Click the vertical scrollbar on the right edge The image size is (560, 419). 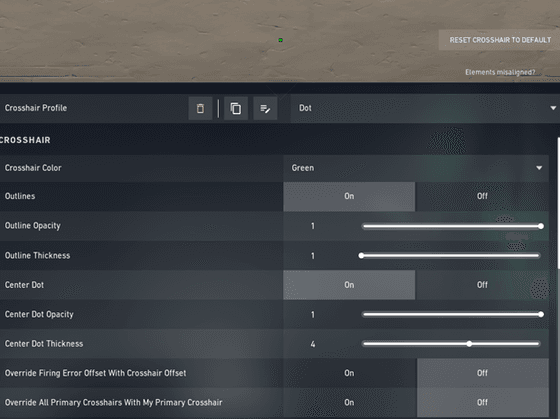coord(558,203)
